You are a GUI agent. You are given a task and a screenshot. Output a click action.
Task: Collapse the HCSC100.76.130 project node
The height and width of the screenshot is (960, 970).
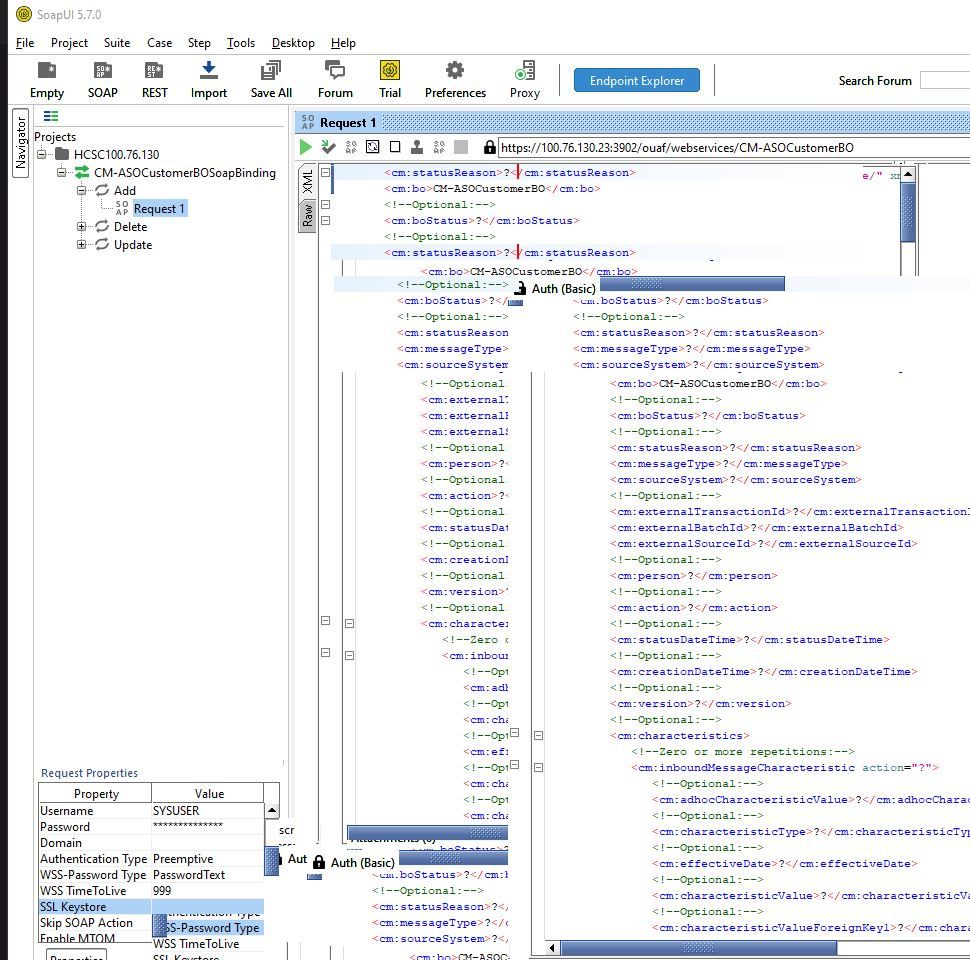click(x=43, y=155)
